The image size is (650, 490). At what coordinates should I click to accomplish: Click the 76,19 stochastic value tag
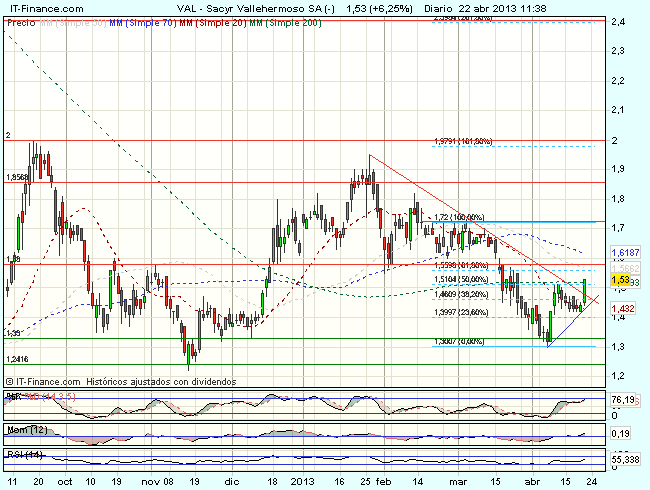[622, 400]
